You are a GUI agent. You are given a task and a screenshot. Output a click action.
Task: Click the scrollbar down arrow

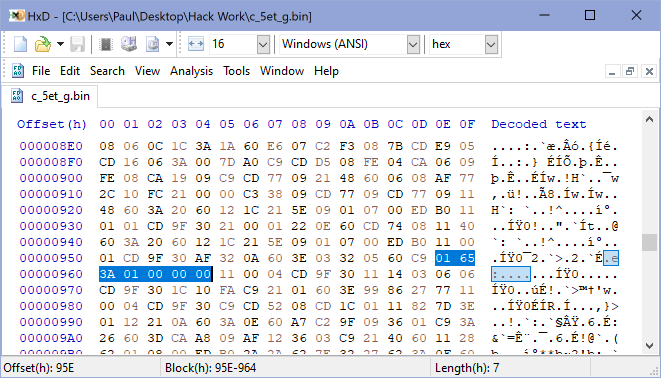(649, 346)
